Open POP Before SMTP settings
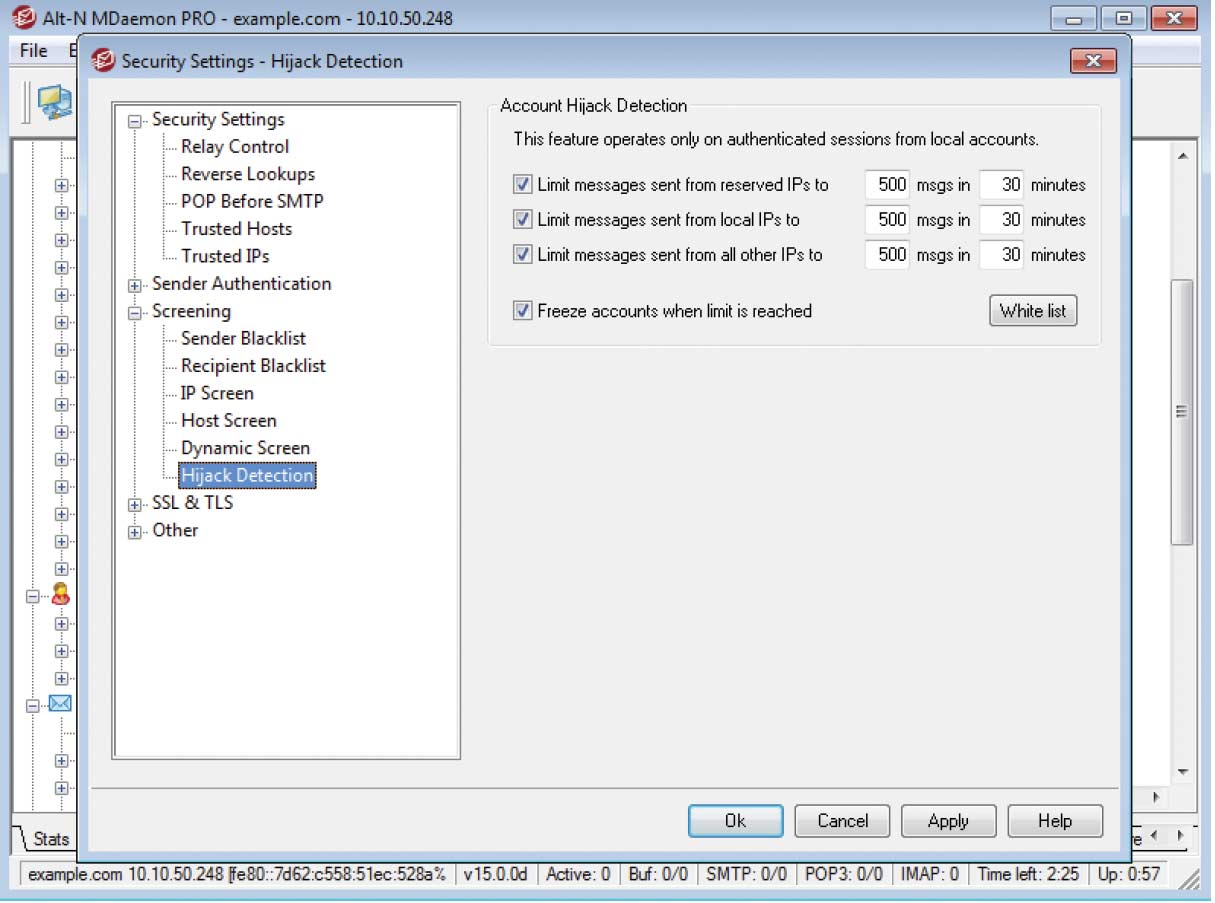This screenshot has width=1215, height=903. click(252, 201)
